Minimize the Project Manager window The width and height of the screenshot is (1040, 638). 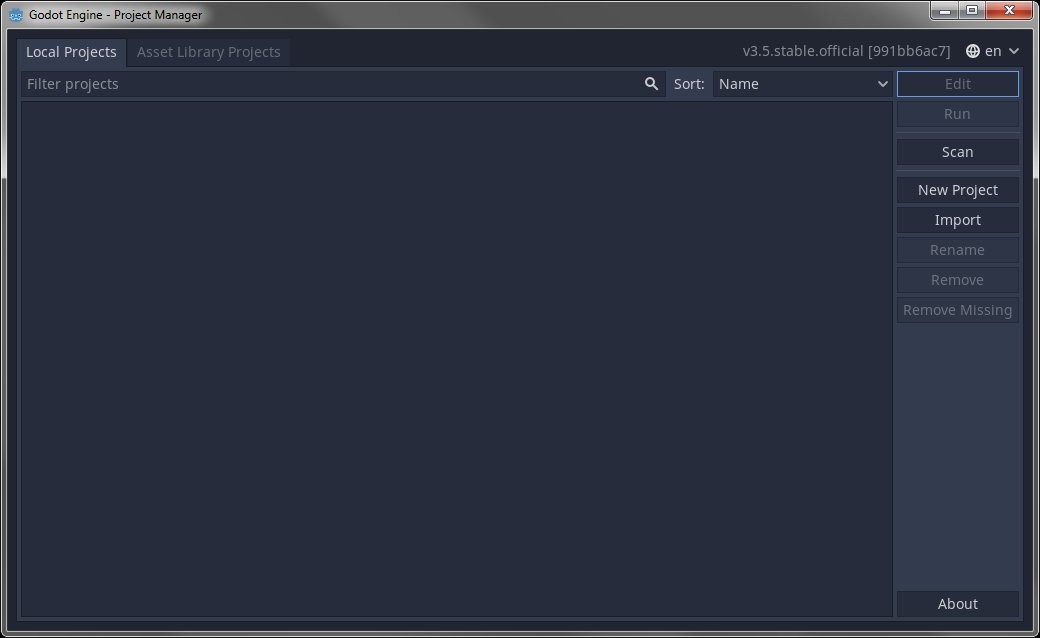tap(944, 10)
